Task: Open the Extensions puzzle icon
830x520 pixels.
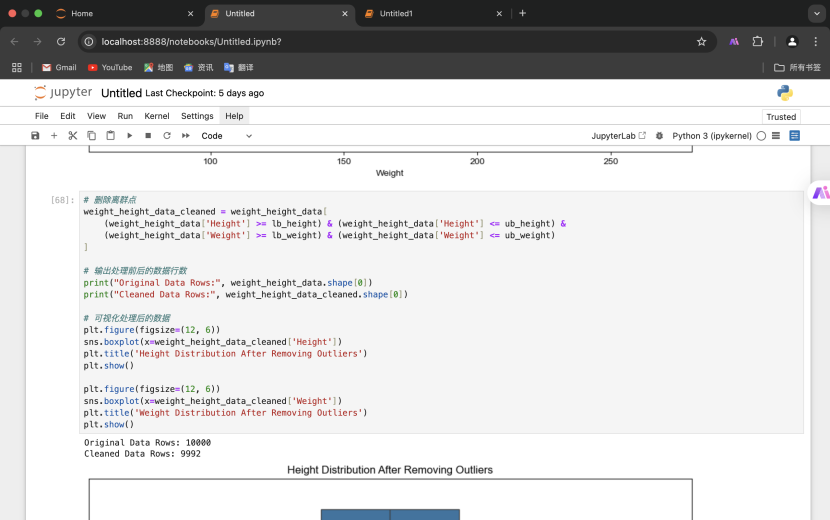Action: point(757,41)
